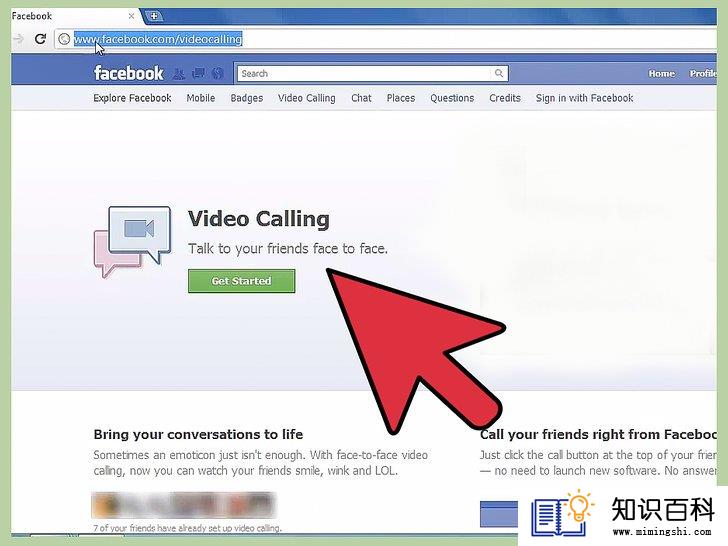Click the facebook logo
The image size is (728, 546).
coord(129,73)
